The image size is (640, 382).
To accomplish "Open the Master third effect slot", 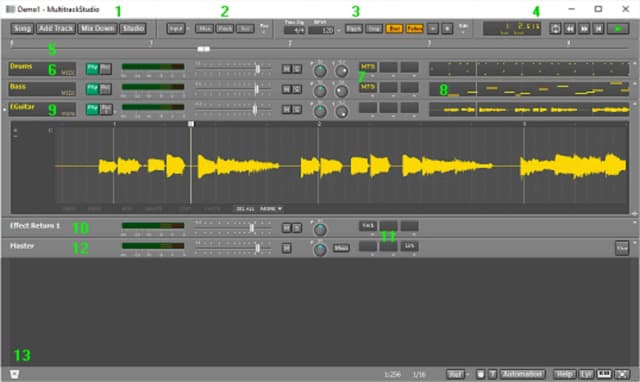I will (409, 246).
